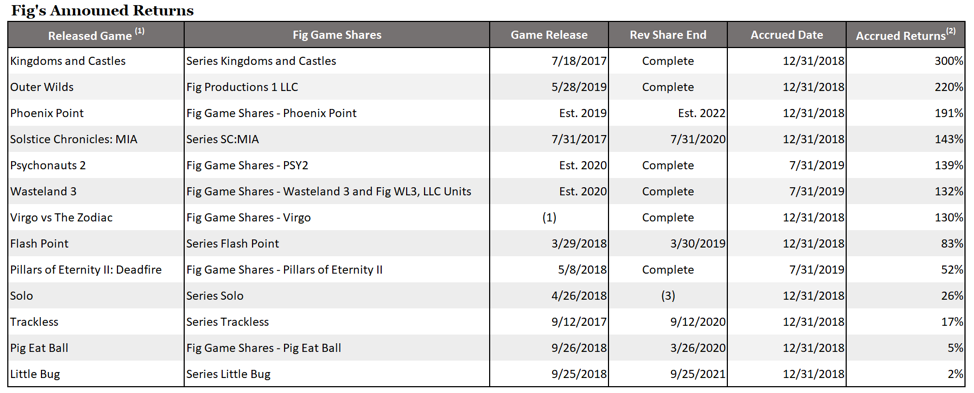
Task: Click the Released Game column header
Action: [x=96, y=35]
